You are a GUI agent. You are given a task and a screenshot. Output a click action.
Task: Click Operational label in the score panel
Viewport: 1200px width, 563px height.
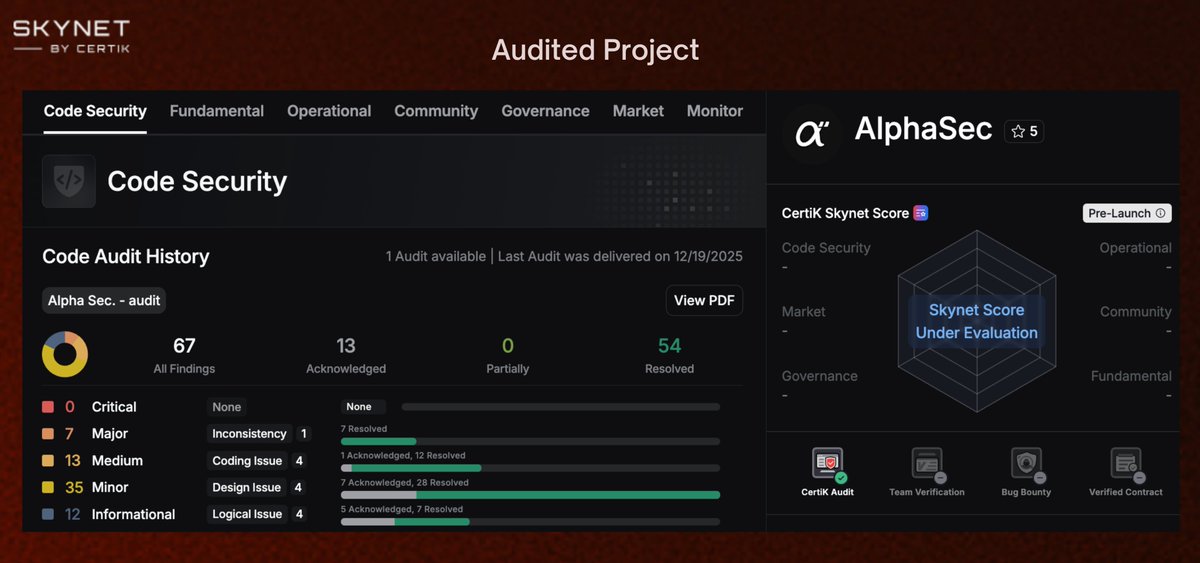(1135, 248)
